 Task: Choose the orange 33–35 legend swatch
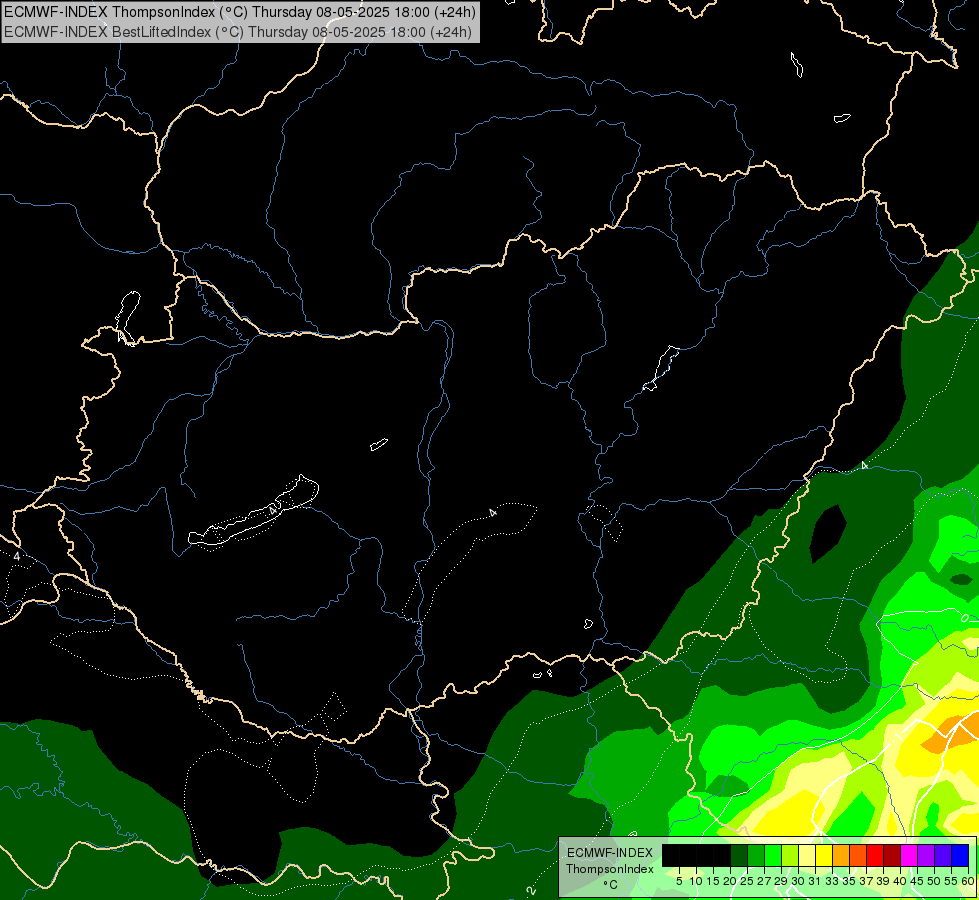coord(841,855)
